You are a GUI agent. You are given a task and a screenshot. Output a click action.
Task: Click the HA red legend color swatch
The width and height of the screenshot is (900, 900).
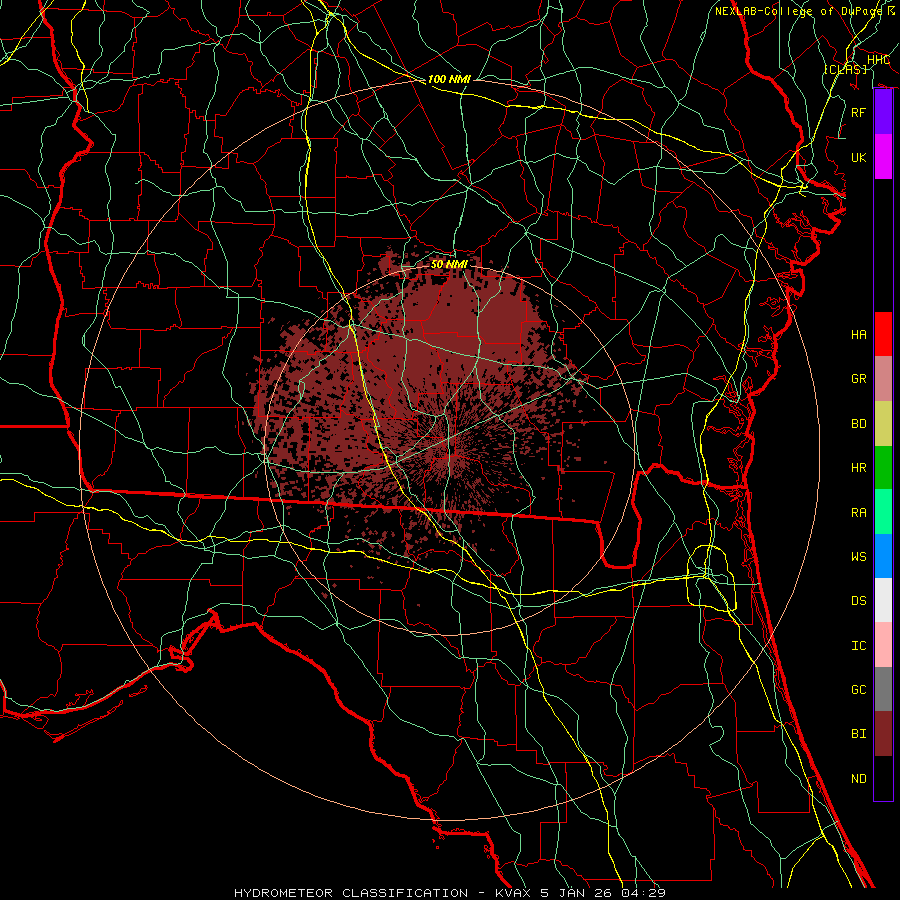(883, 334)
